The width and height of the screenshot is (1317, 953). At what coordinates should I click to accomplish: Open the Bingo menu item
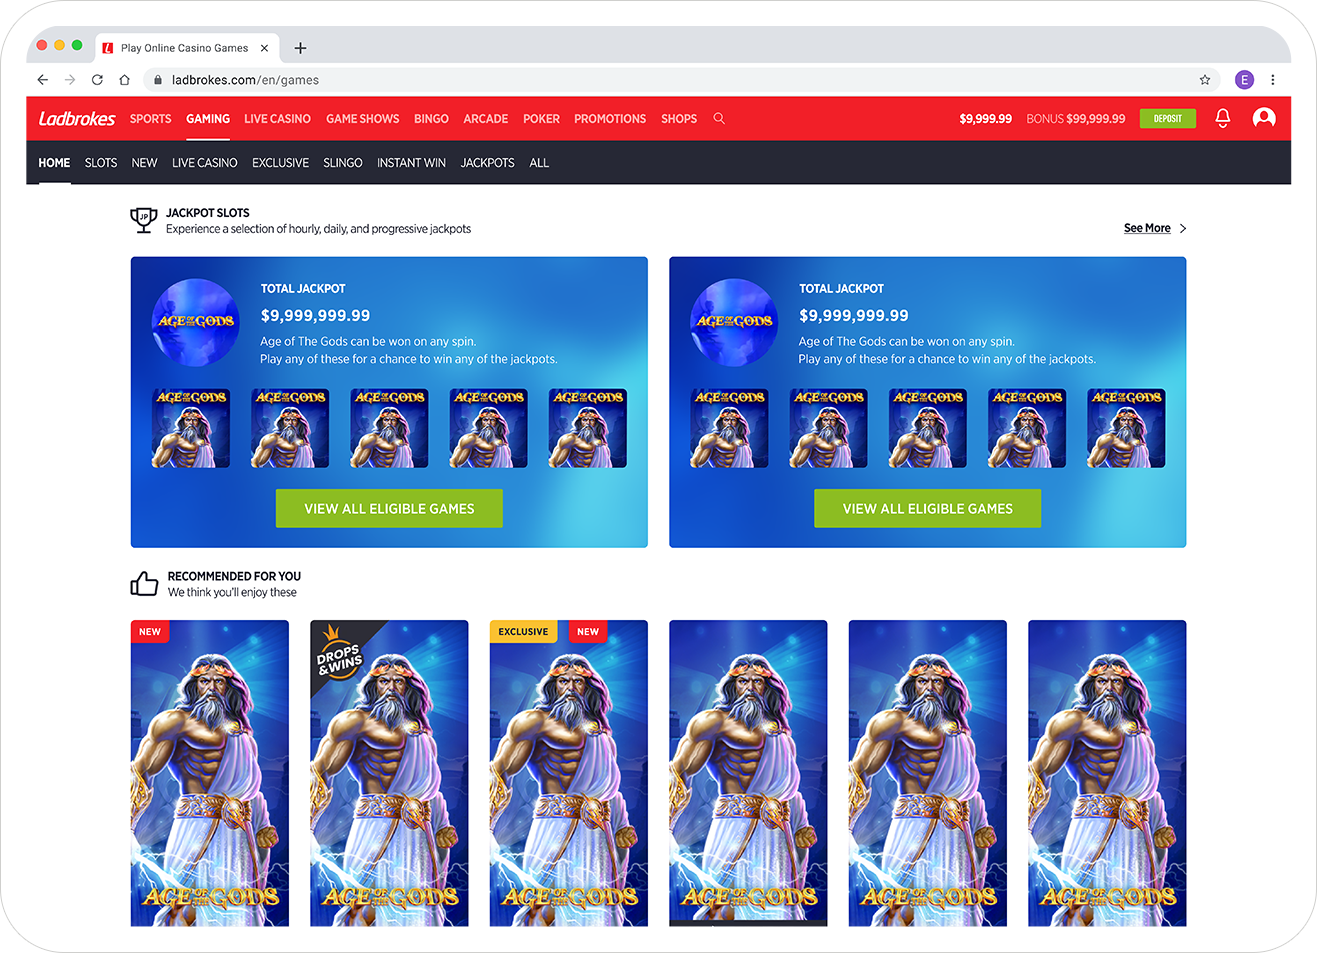point(431,119)
